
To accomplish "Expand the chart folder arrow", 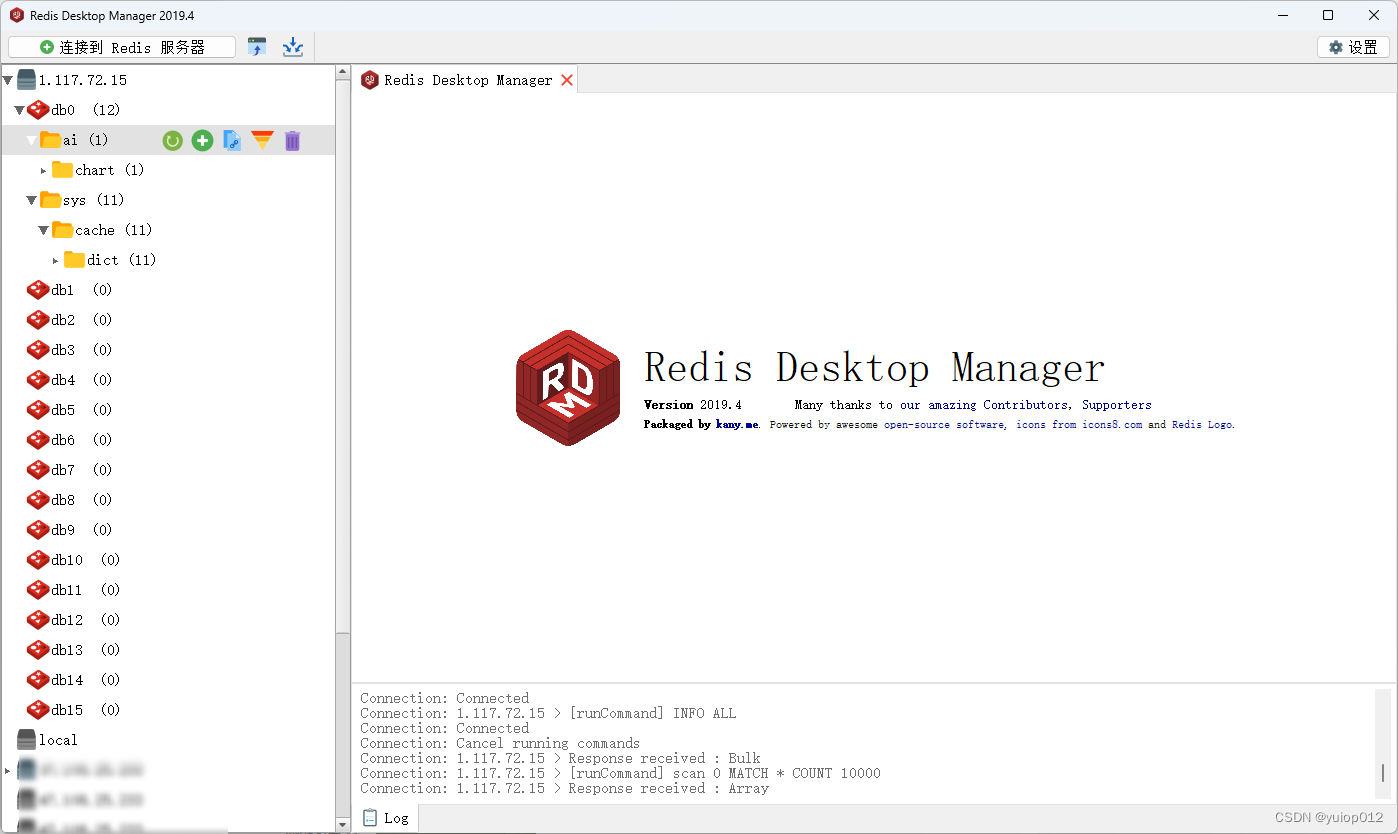I will pos(44,170).
